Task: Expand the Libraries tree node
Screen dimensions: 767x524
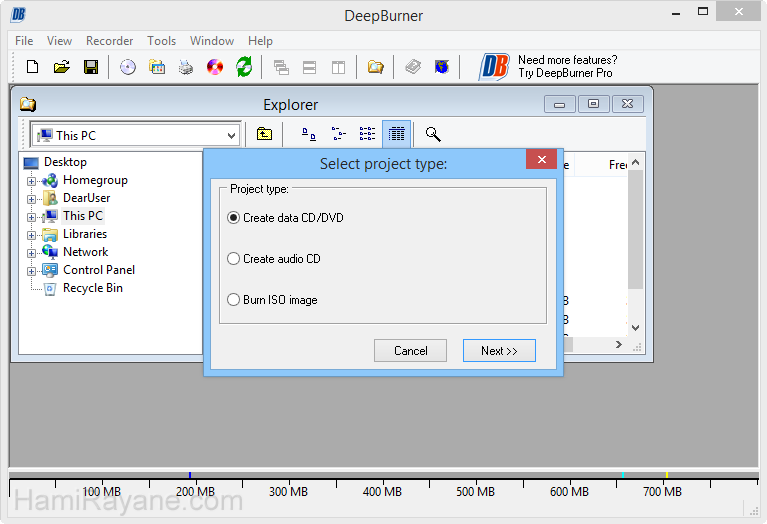Action: click(31, 235)
